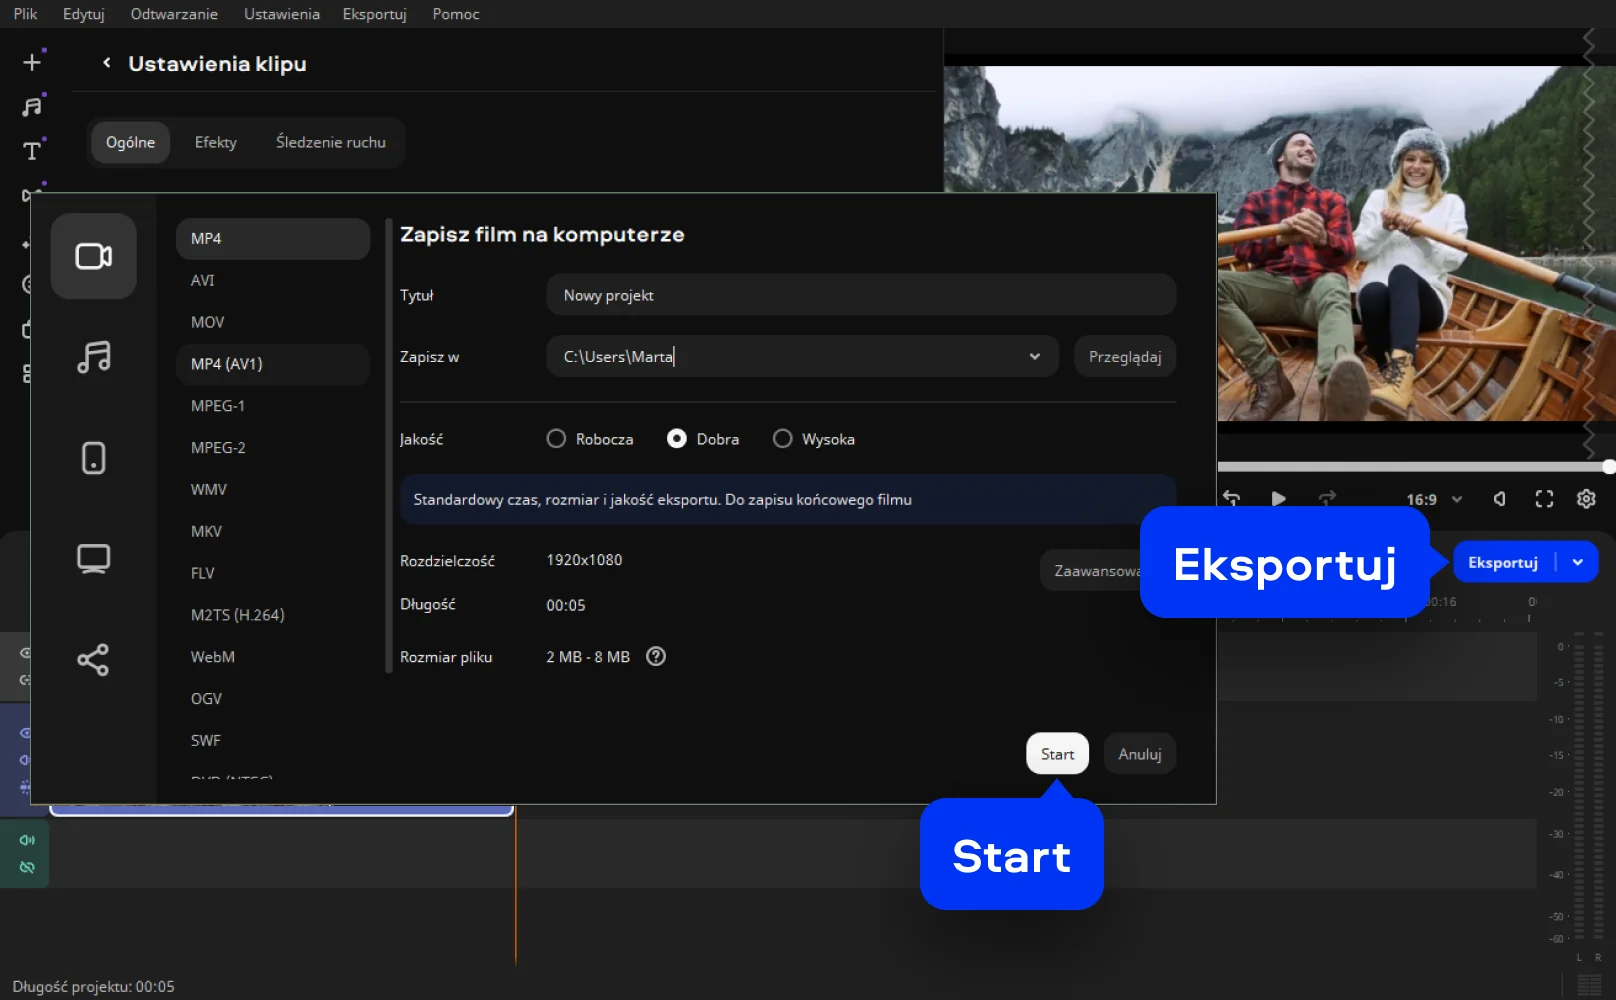Screen dimensions: 1616x1000
Task: Click the Start export button
Action: coord(1057,754)
